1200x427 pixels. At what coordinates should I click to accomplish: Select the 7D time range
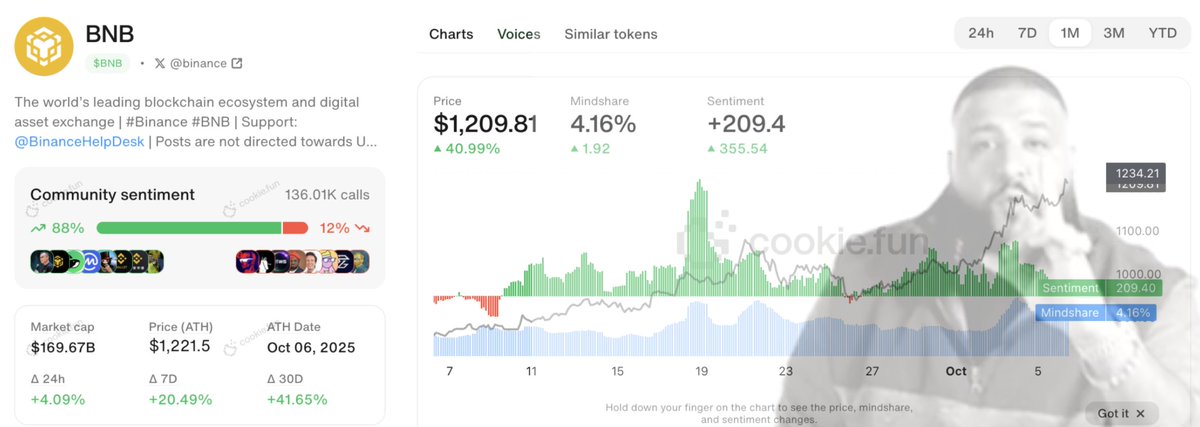tap(1027, 33)
